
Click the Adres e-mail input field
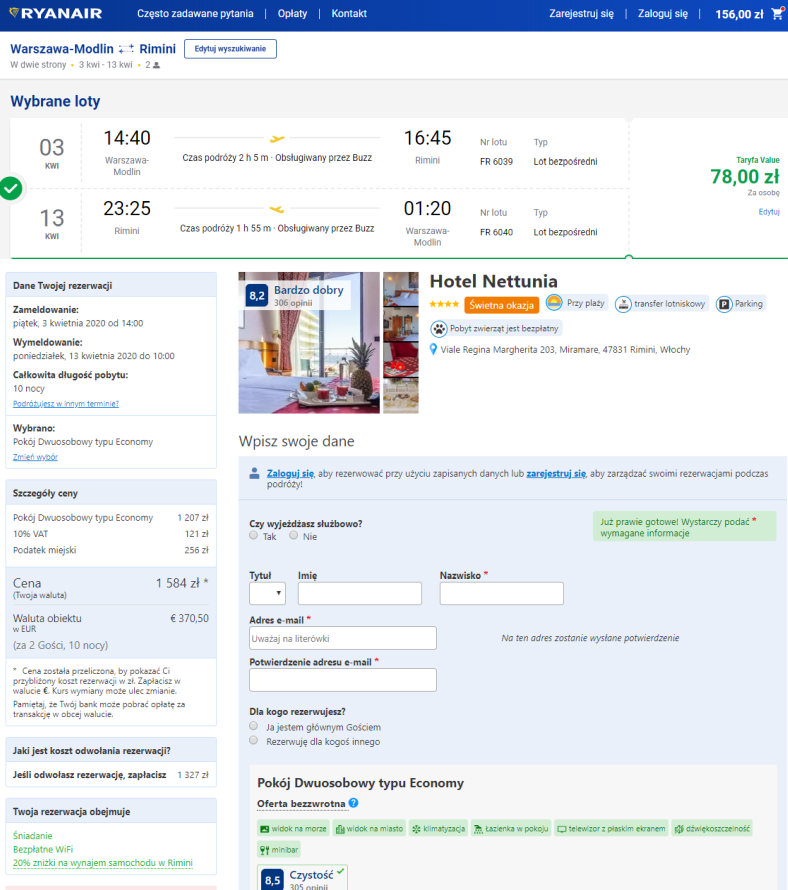(x=343, y=638)
